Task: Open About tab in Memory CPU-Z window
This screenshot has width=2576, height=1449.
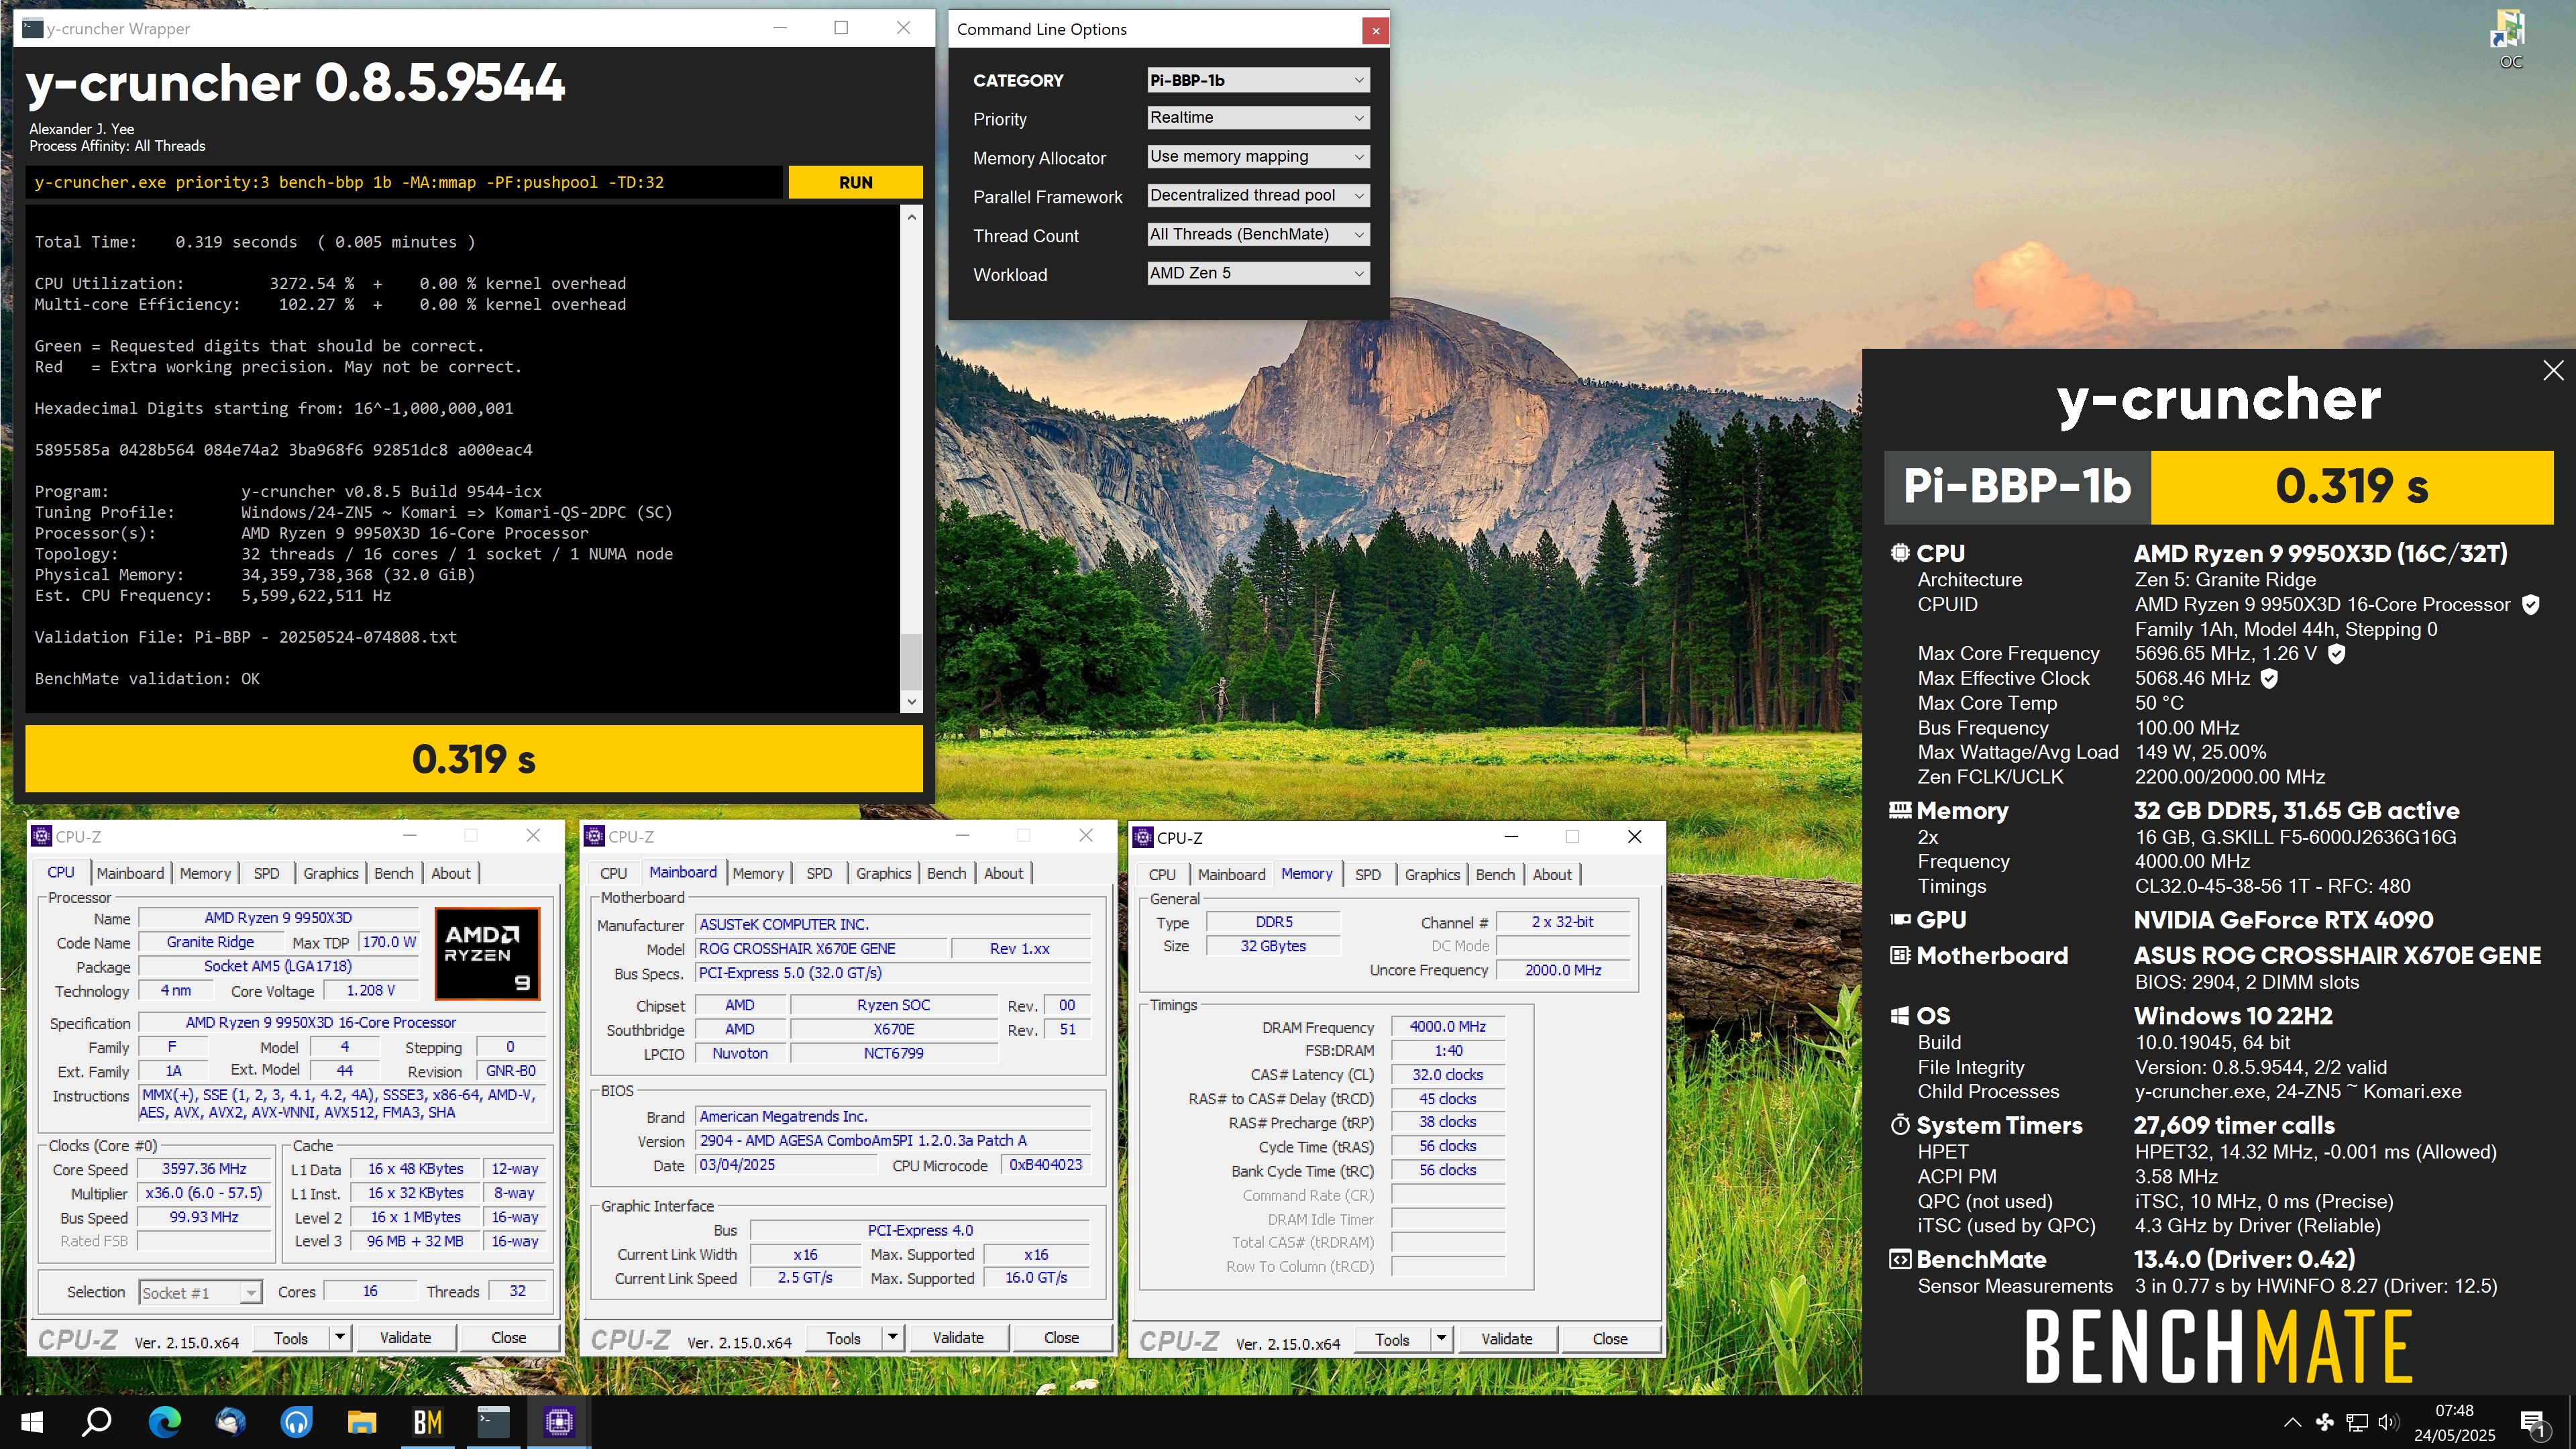Action: (x=1552, y=874)
